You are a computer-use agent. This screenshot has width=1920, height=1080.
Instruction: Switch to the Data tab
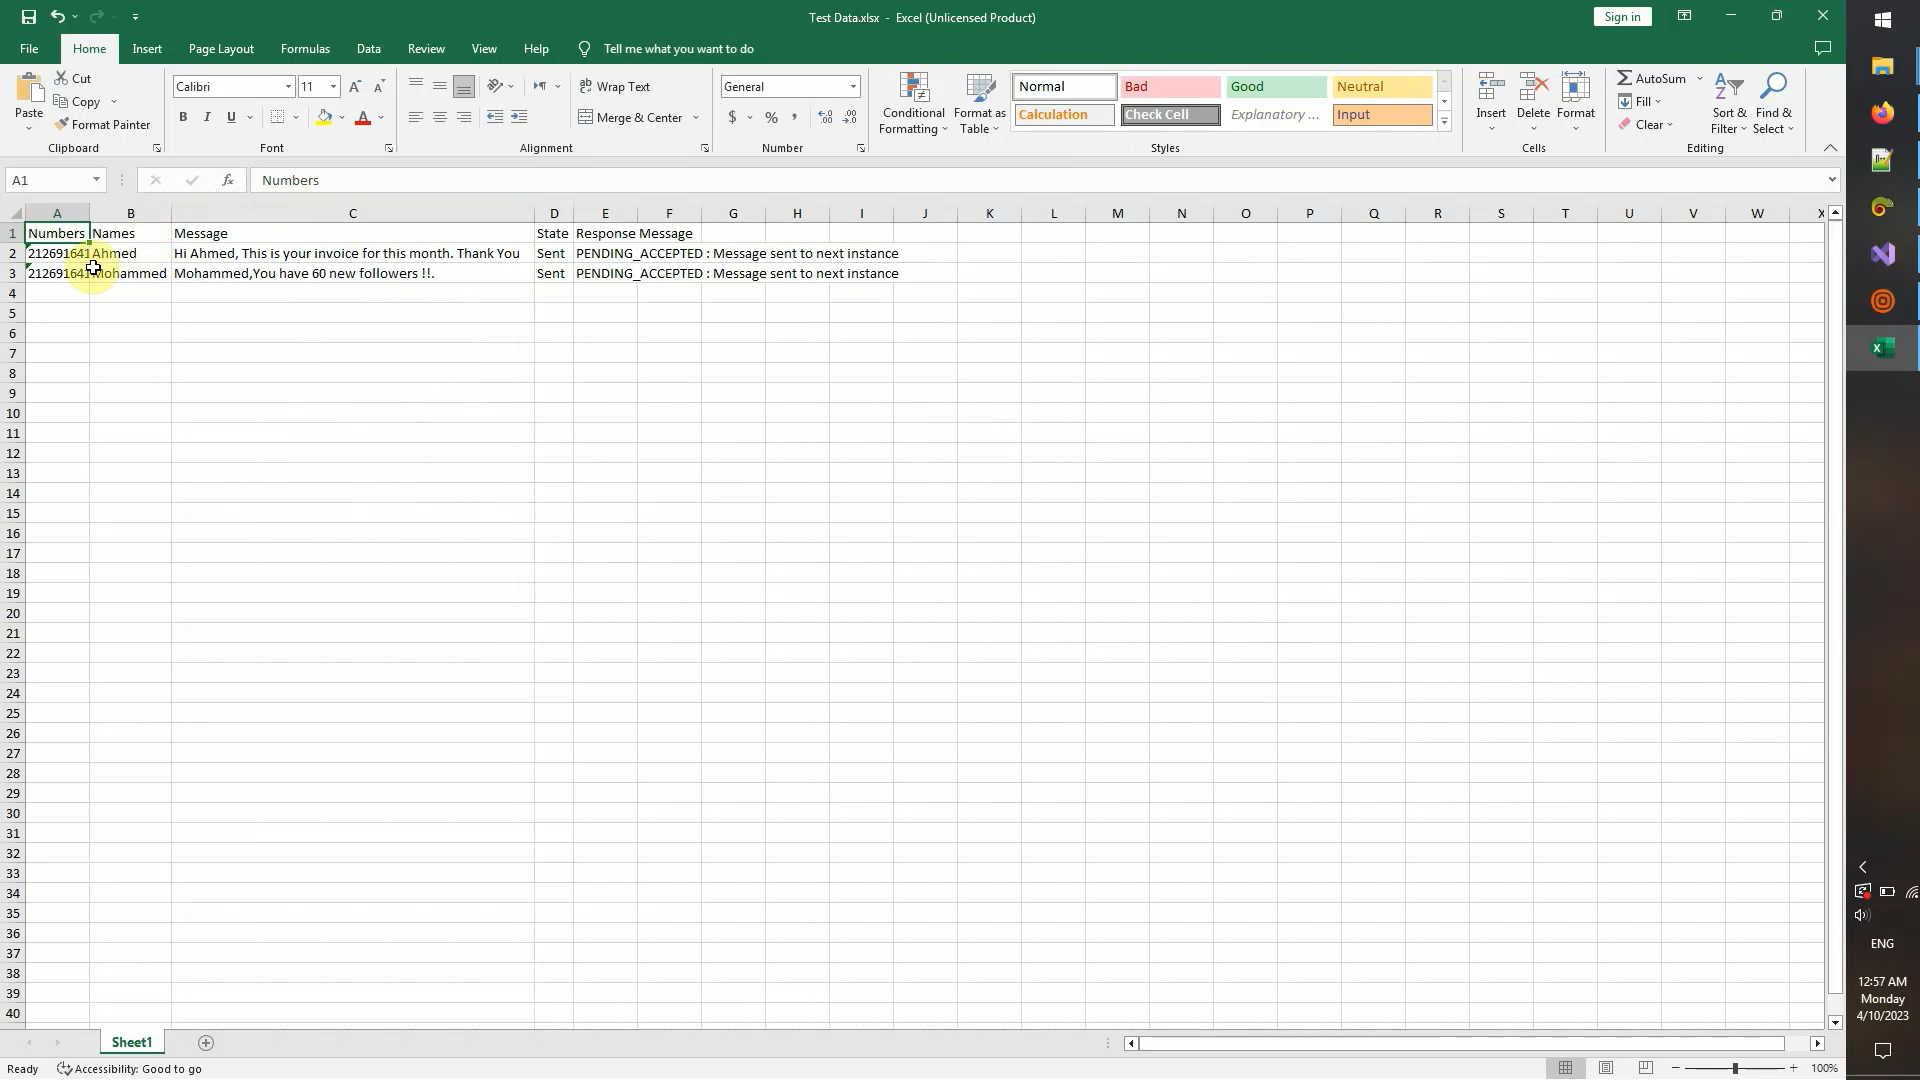tap(368, 49)
